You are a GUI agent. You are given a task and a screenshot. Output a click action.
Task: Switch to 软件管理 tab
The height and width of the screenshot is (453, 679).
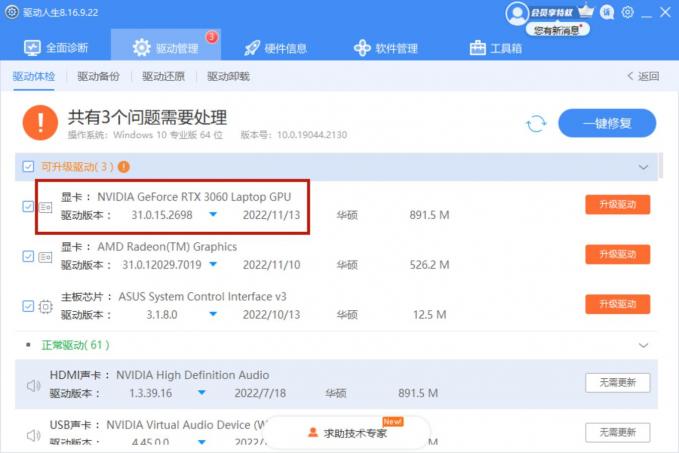(385, 48)
